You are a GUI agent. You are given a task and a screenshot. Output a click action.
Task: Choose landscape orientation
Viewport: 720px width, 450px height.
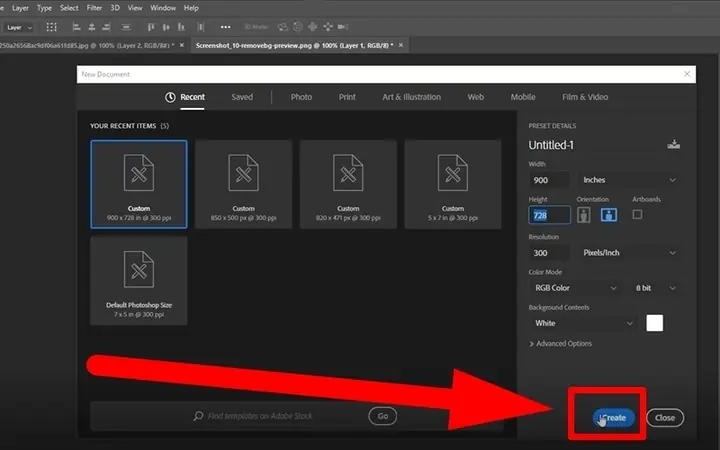[x=609, y=214]
